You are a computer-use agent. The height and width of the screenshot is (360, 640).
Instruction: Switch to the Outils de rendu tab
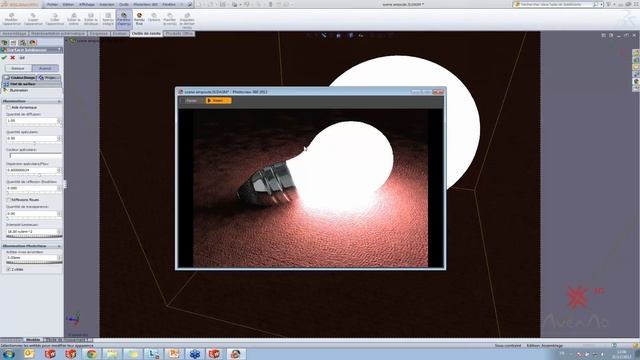click(x=146, y=33)
